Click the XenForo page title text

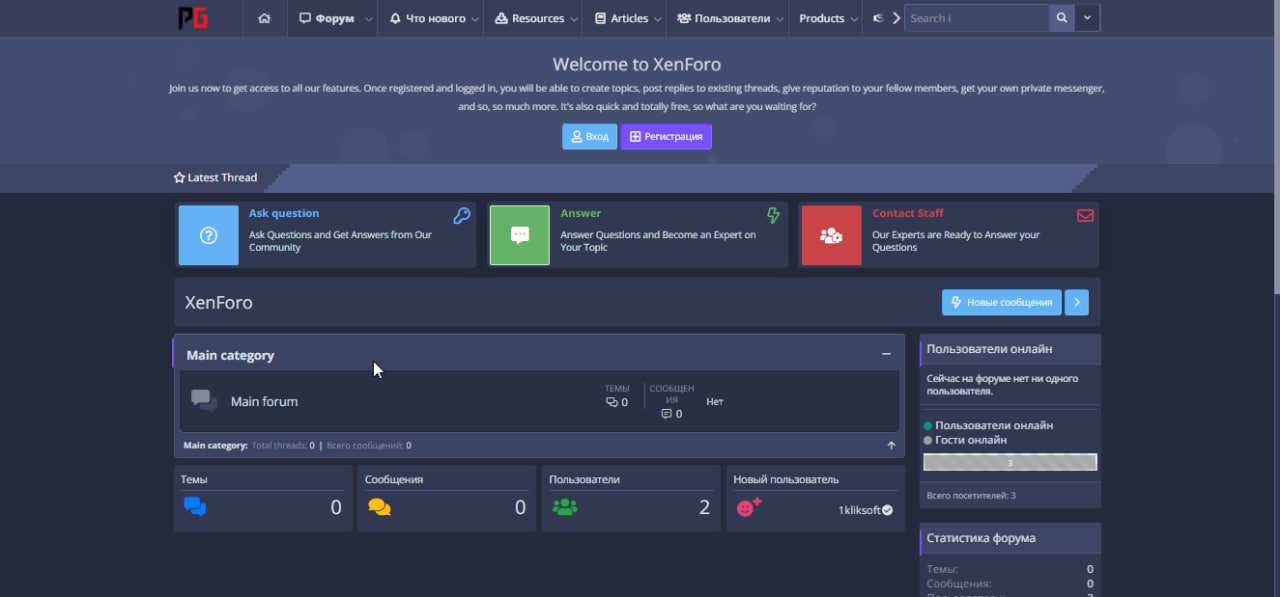click(x=219, y=302)
